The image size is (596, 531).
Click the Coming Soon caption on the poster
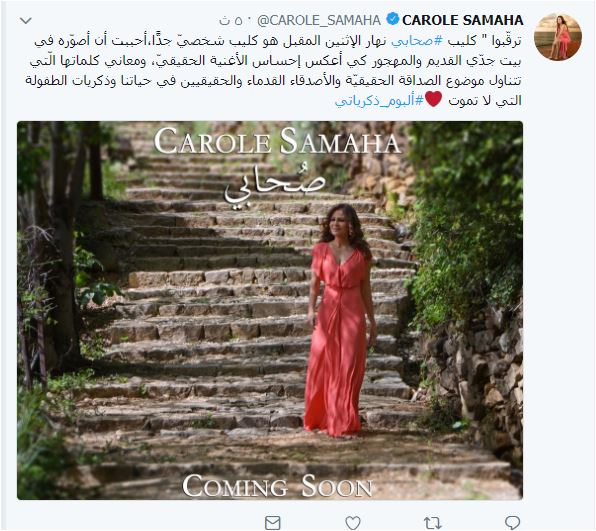coord(277,486)
